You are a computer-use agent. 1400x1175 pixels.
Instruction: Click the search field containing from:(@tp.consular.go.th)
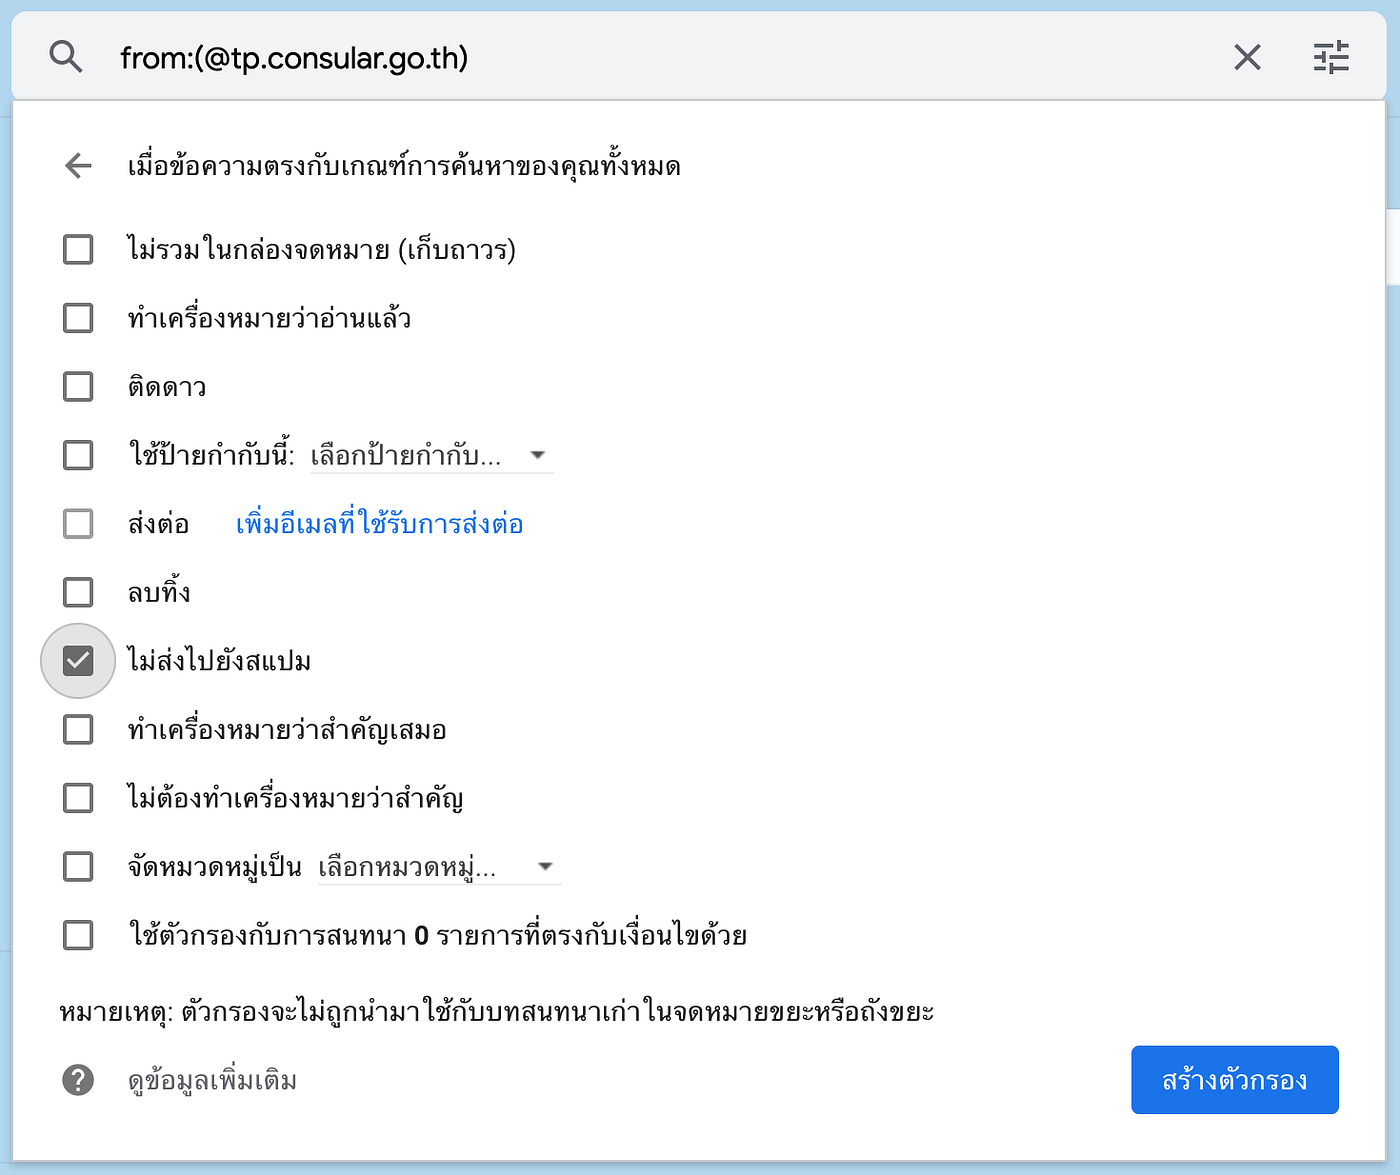click(660, 57)
